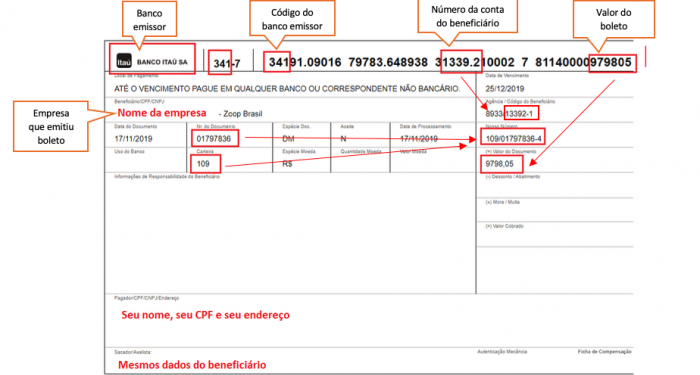
Task: Select digit group '34191.09016' in typeable line
Action: pyautogui.click(x=305, y=62)
